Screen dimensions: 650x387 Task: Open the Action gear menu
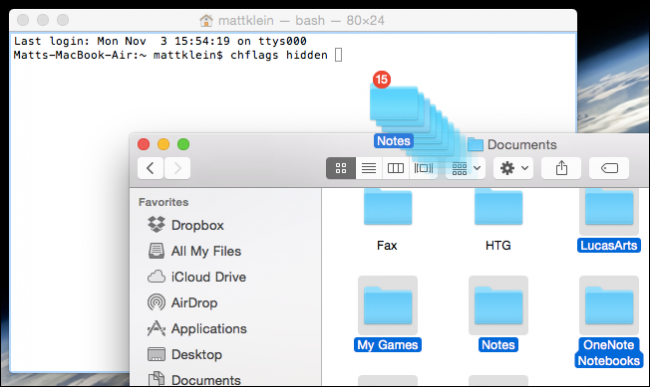[513, 168]
